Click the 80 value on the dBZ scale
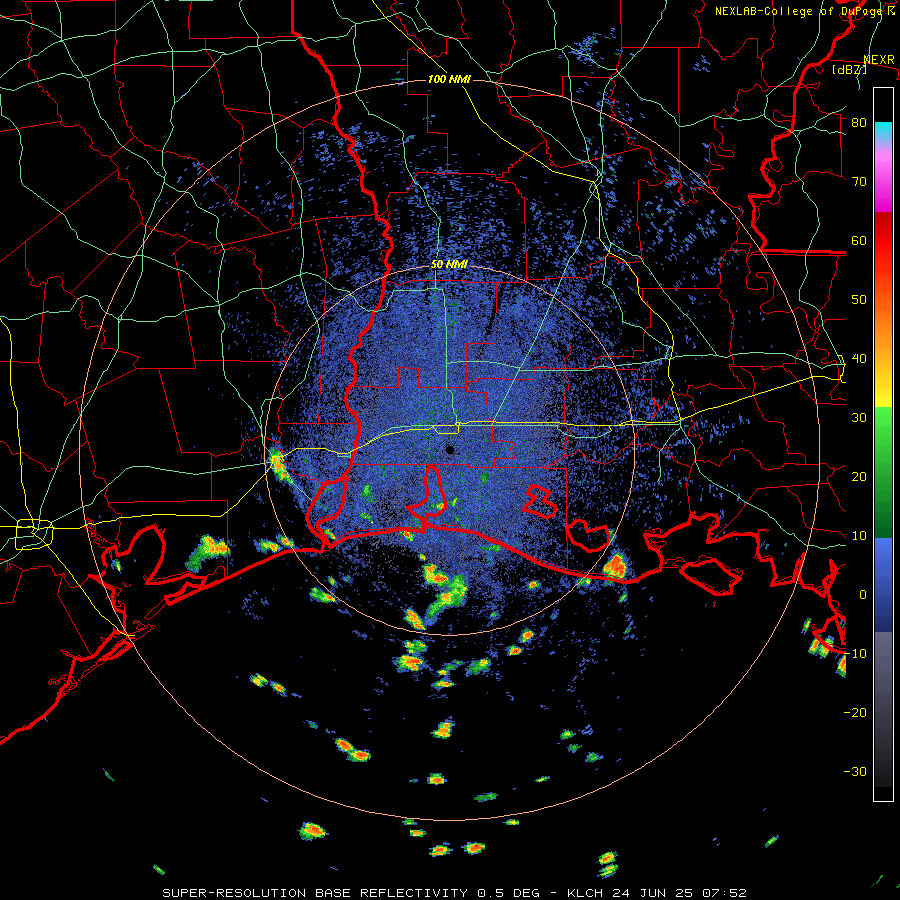Screen dimensions: 900x900 point(859,122)
